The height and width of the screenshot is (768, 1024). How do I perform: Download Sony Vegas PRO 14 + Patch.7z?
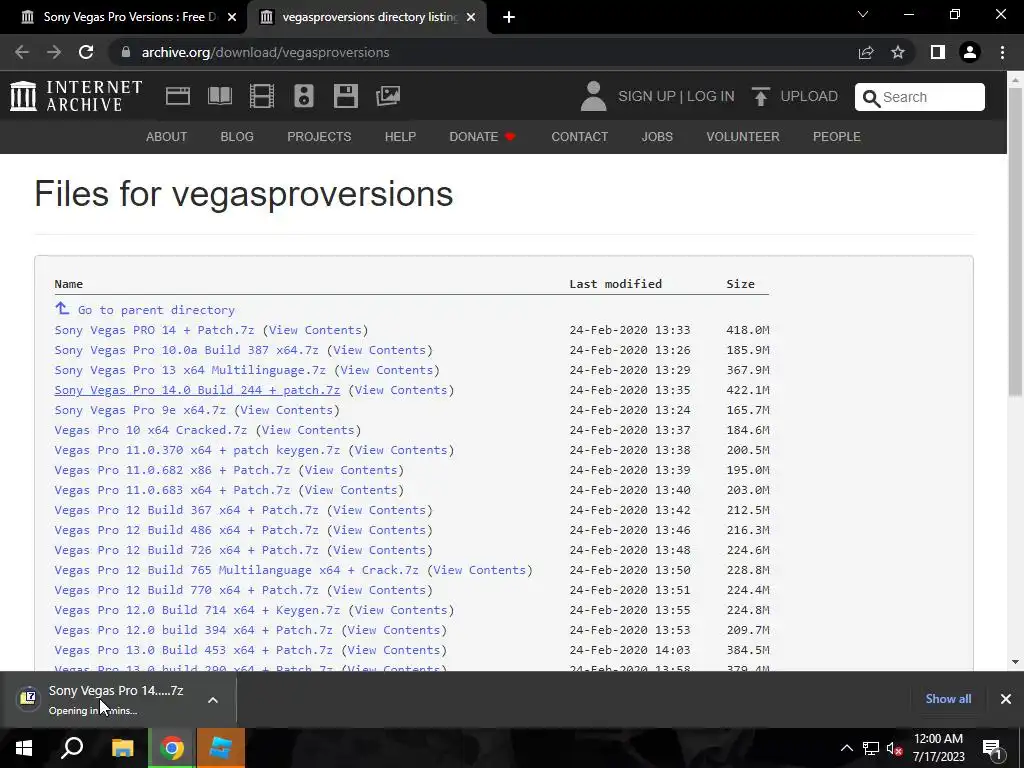coord(154,330)
